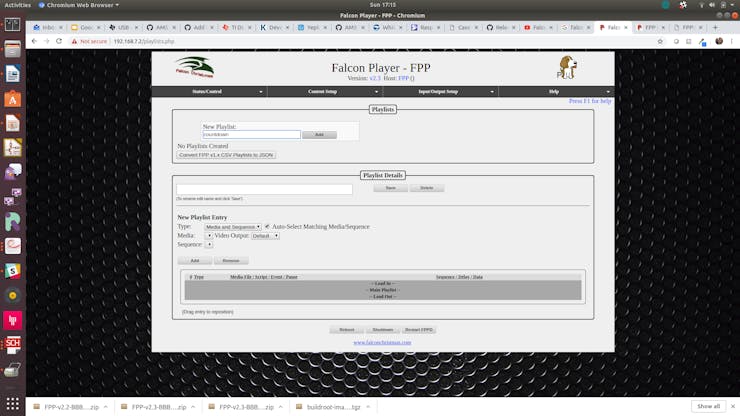
Task: Click the Restart FPPD button
Action: tap(419, 330)
